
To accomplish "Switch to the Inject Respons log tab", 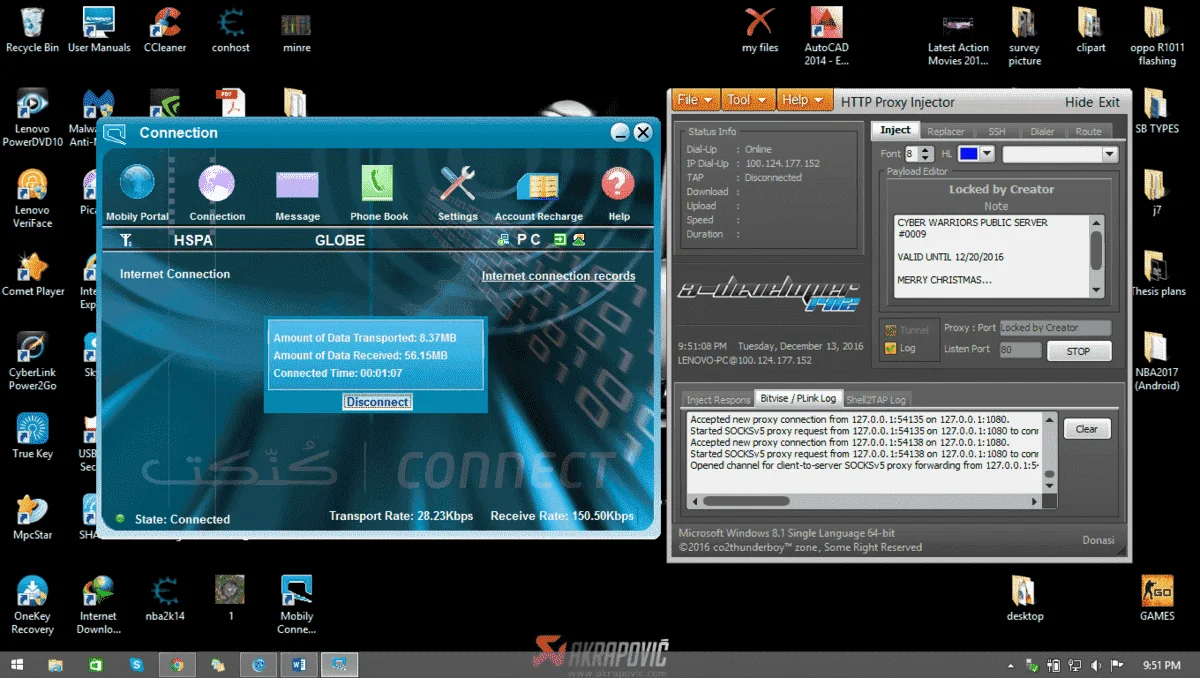I will pyautogui.click(x=718, y=399).
